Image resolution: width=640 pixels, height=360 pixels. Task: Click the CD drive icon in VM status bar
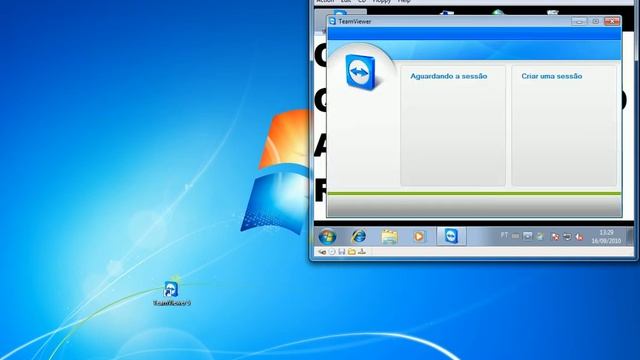pos(332,252)
